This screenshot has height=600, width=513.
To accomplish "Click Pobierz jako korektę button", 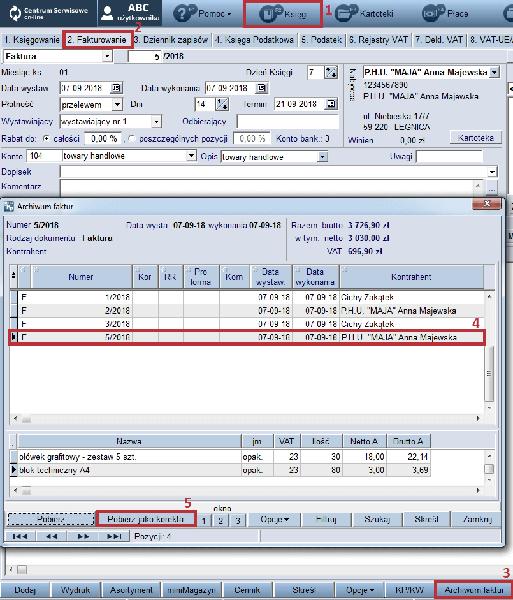I will point(145,519).
